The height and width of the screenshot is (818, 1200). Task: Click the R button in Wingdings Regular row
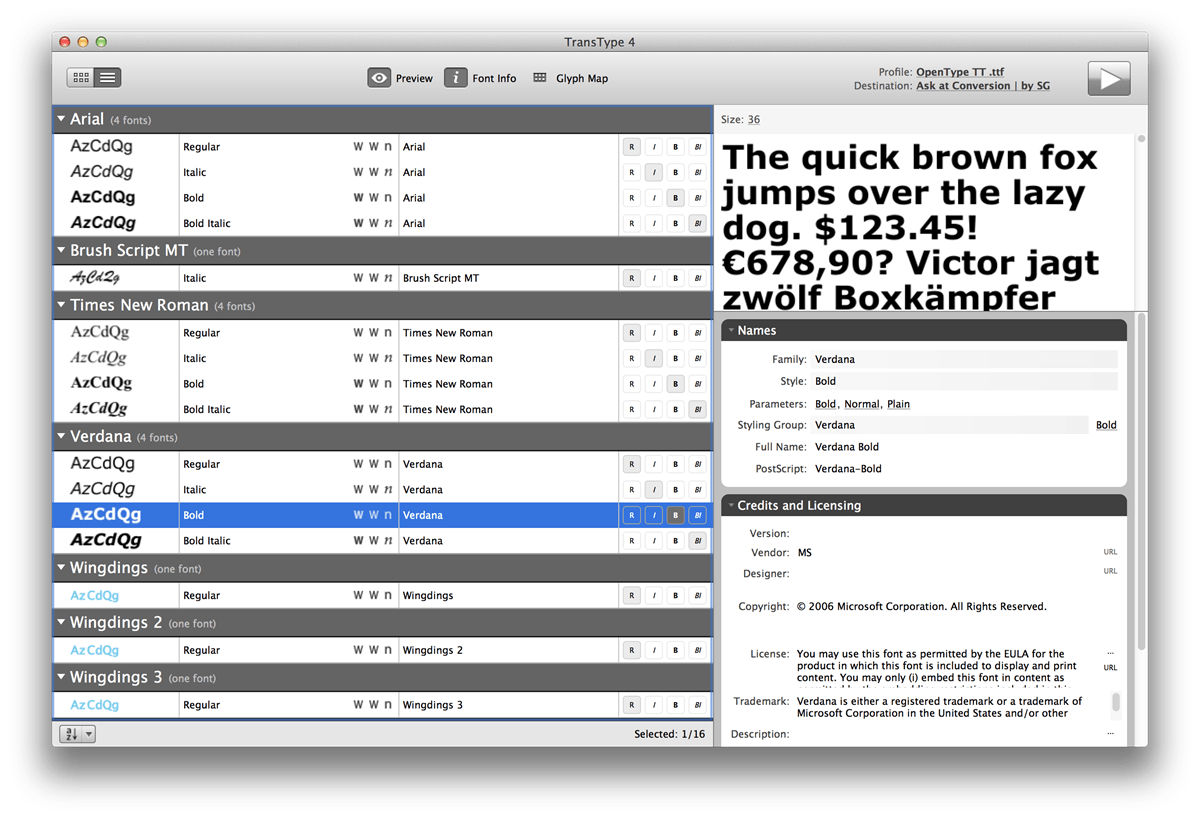631,595
